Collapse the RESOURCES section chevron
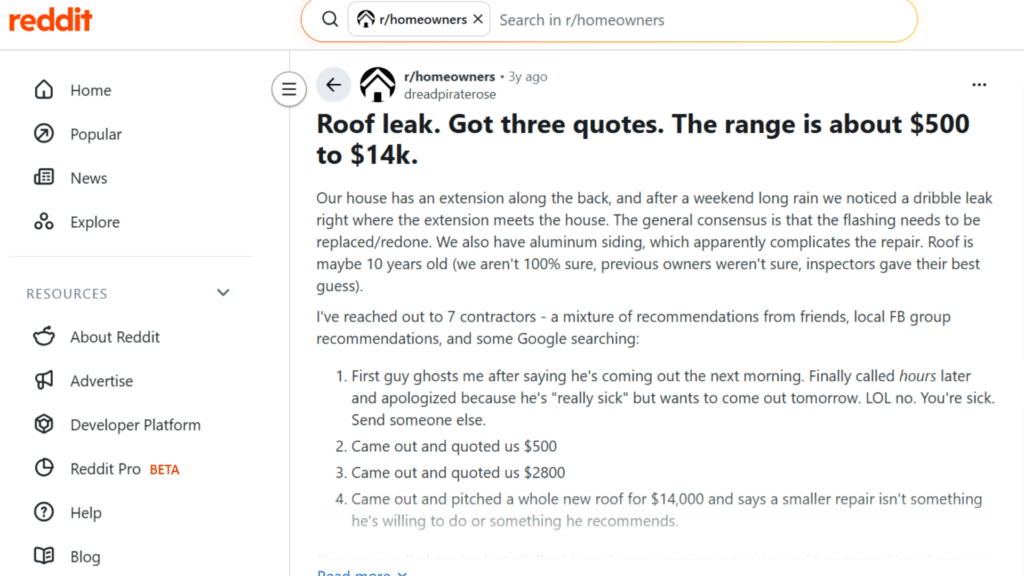The height and width of the screenshot is (576, 1024). (x=223, y=293)
